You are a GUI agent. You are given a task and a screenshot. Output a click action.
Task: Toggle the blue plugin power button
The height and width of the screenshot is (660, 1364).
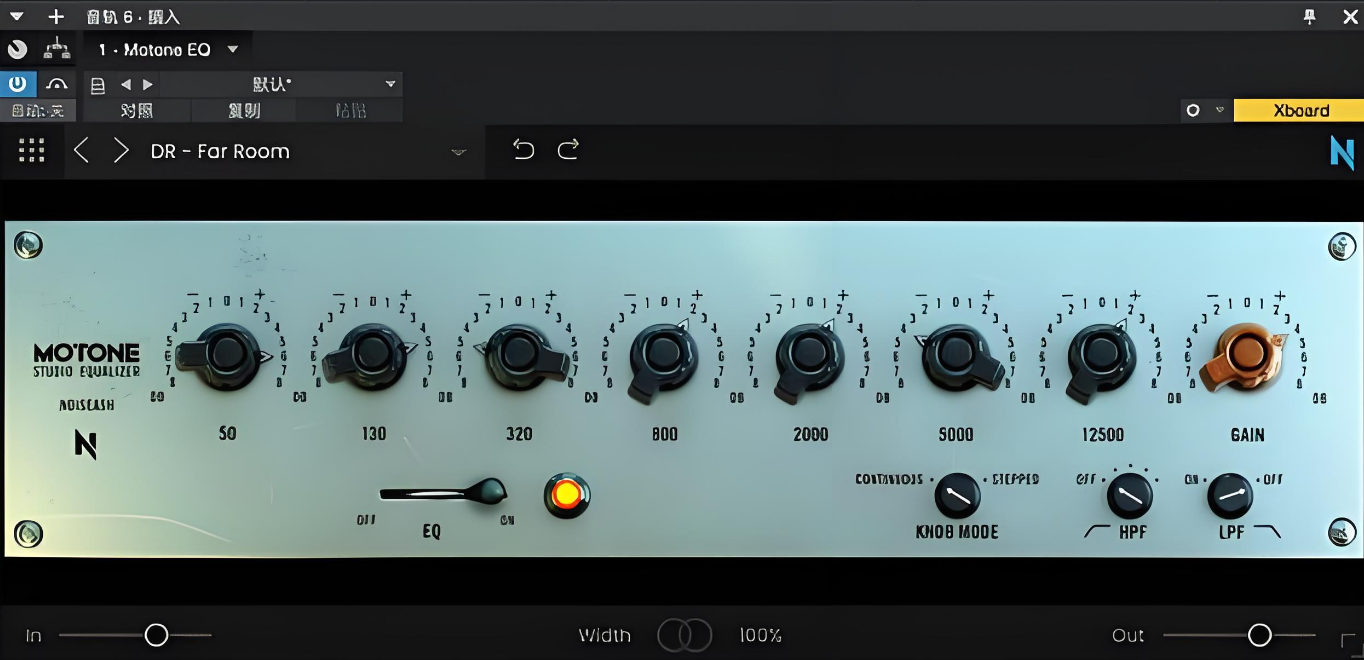click(x=18, y=84)
